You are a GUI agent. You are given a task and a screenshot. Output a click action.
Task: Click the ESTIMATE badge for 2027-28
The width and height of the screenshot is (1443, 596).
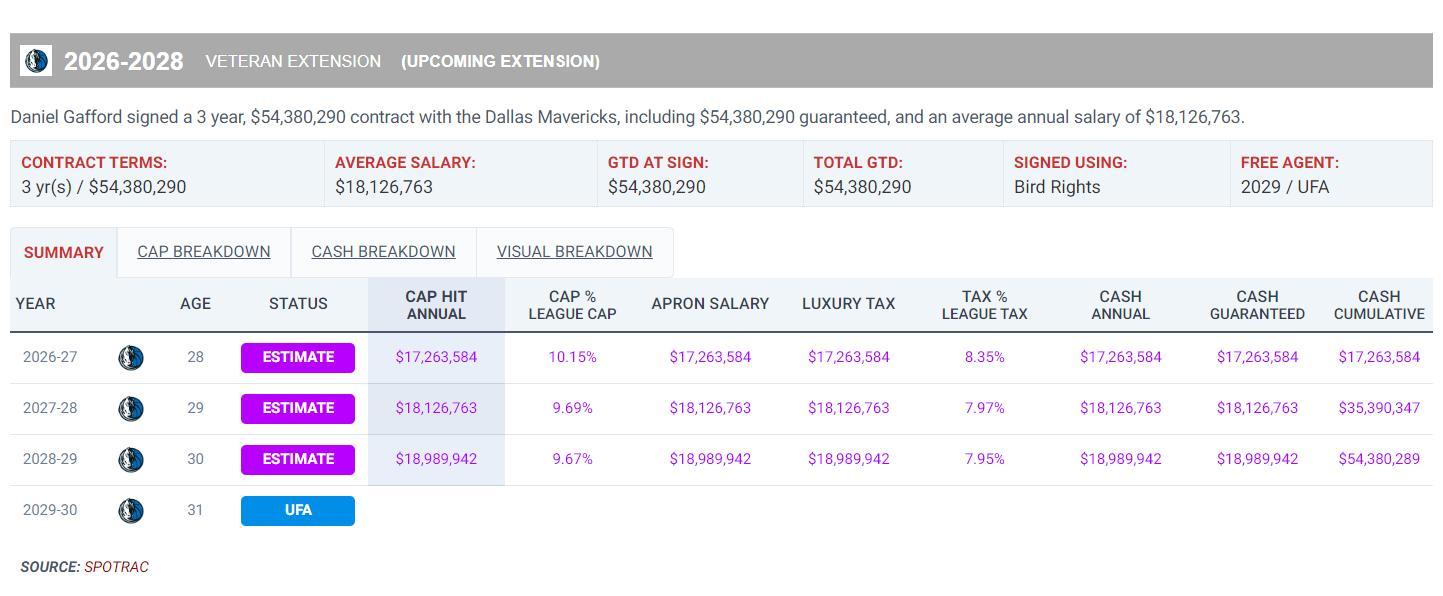tap(297, 409)
